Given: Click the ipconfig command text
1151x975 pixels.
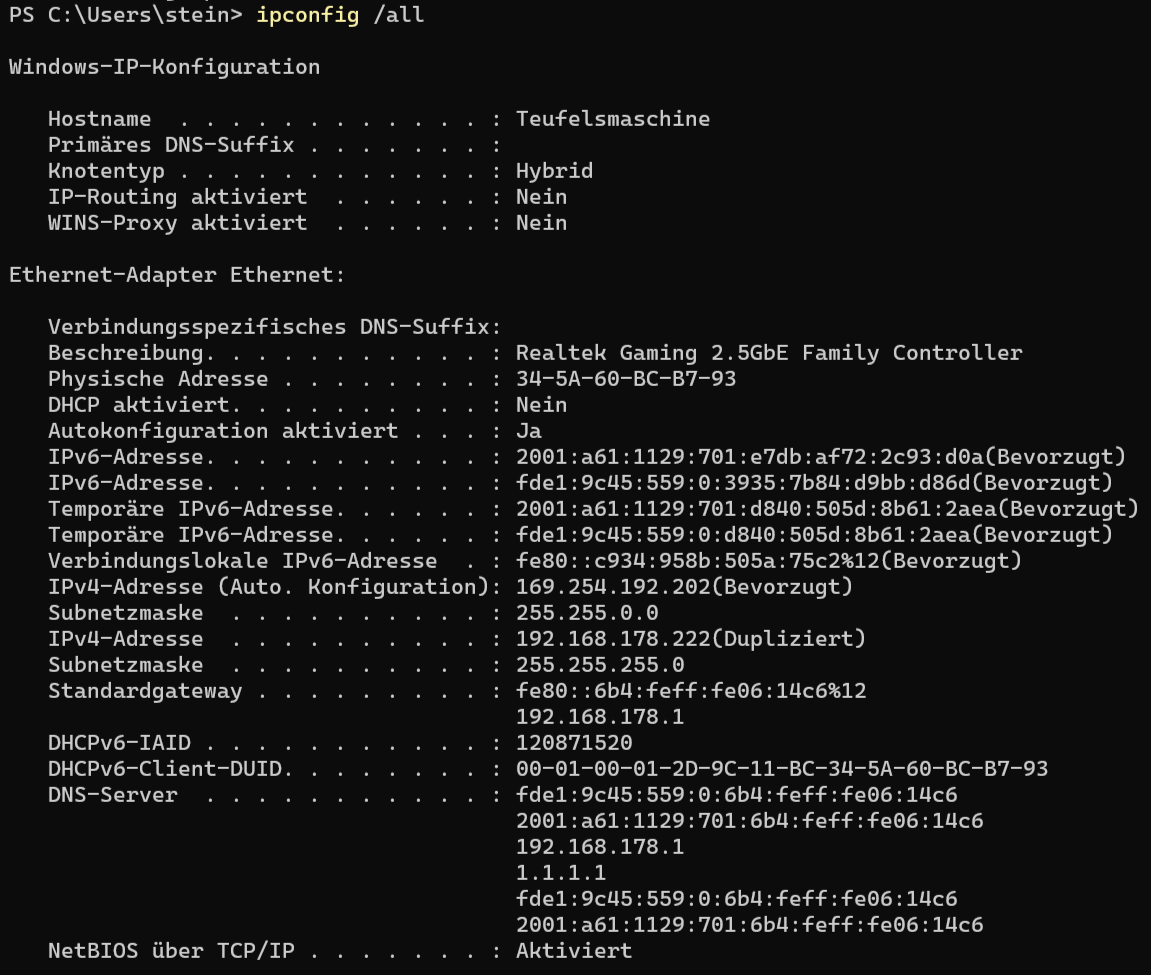Looking at the screenshot, I should [x=307, y=15].
